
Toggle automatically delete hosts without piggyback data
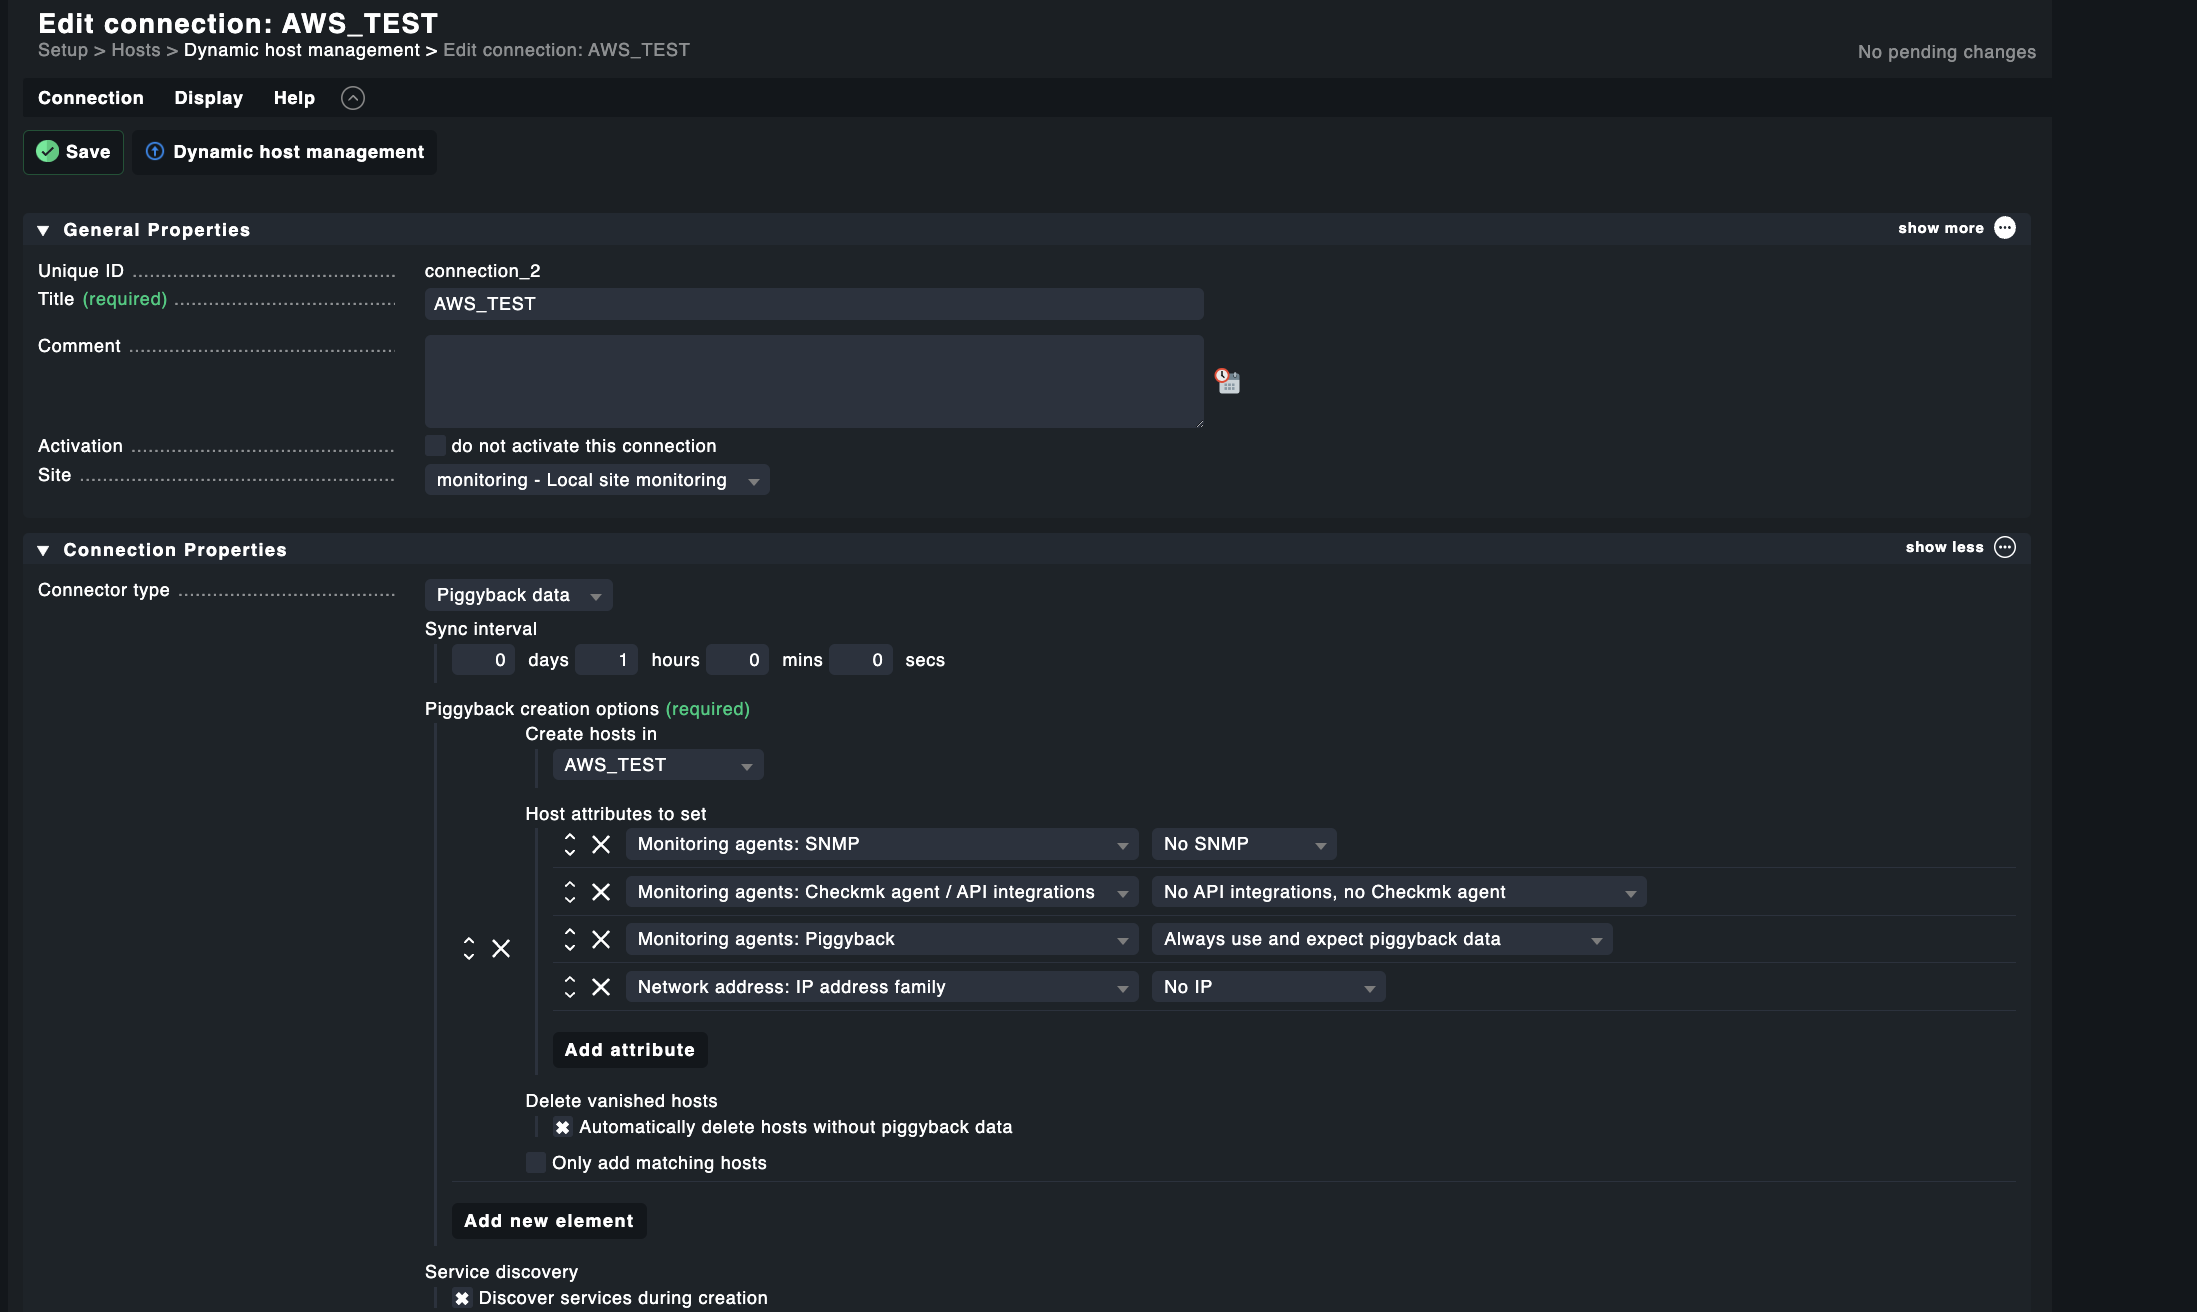562,1127
